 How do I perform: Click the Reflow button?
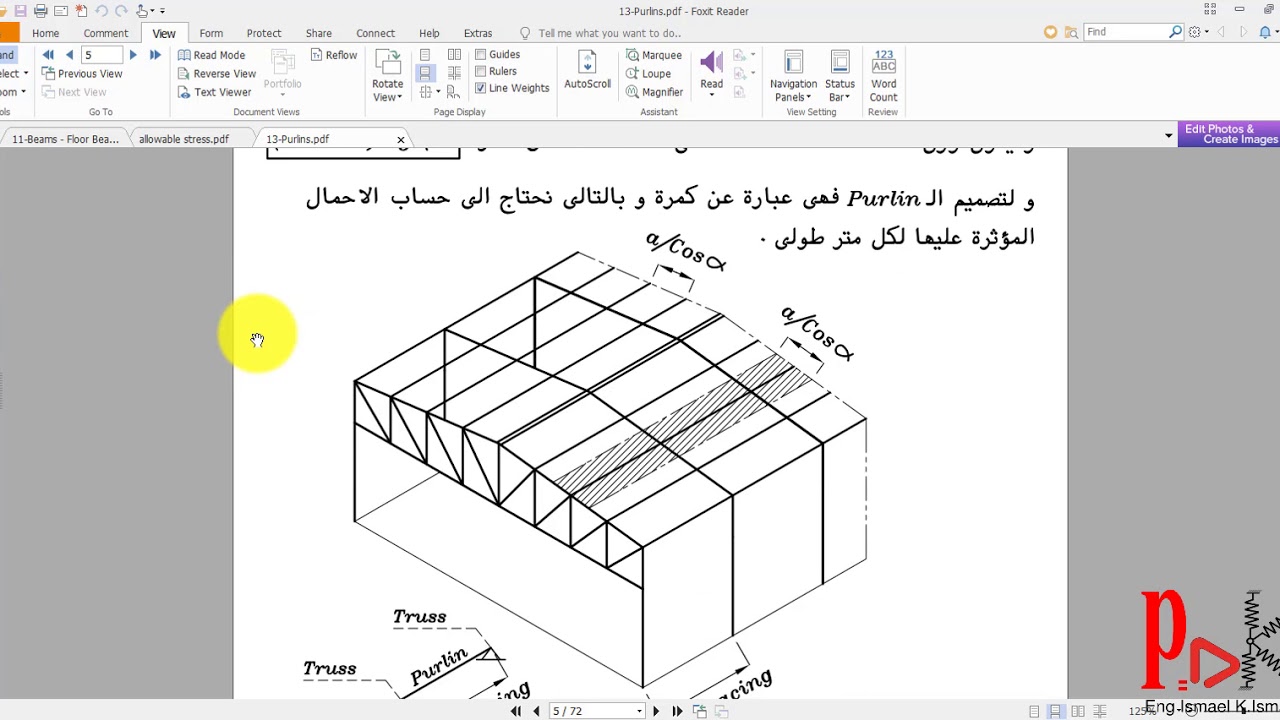[x=333, y=55]
